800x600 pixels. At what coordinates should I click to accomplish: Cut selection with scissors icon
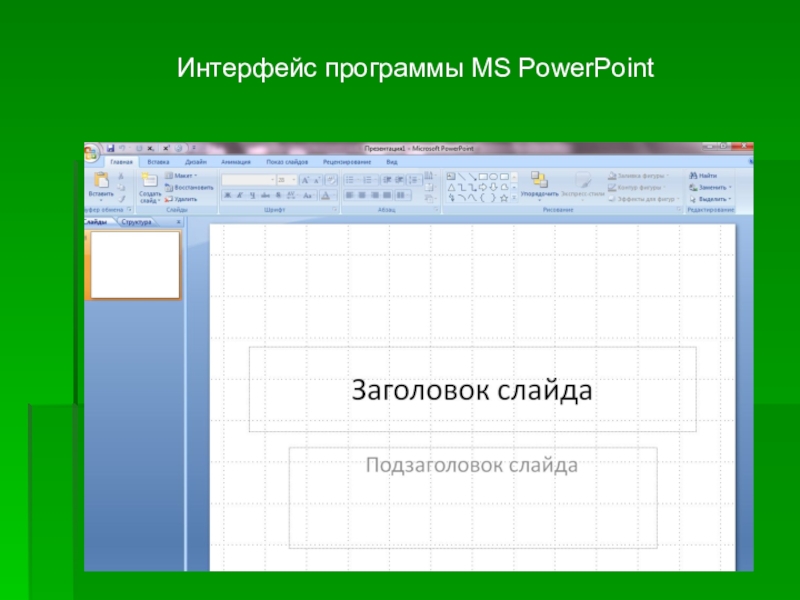121,176
